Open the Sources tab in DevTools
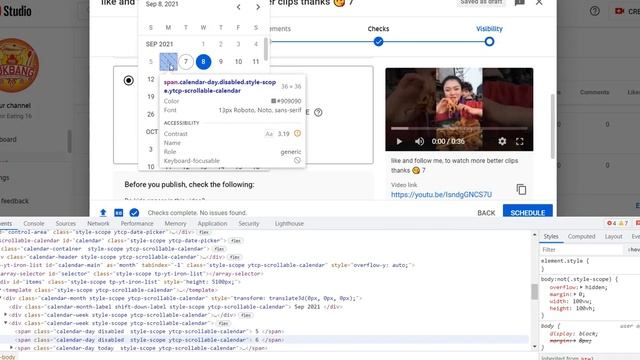 (x=66, y=224)
